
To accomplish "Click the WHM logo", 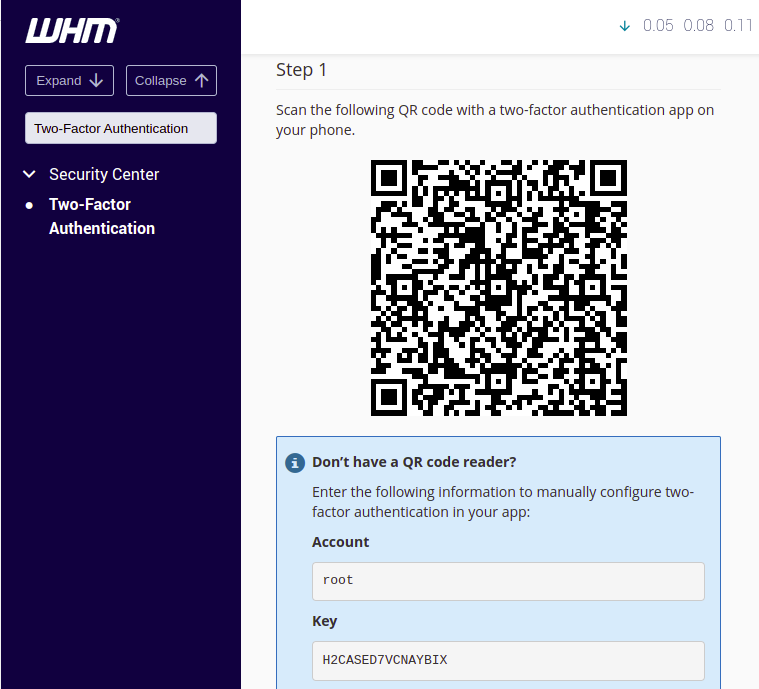I will [72, 31].
